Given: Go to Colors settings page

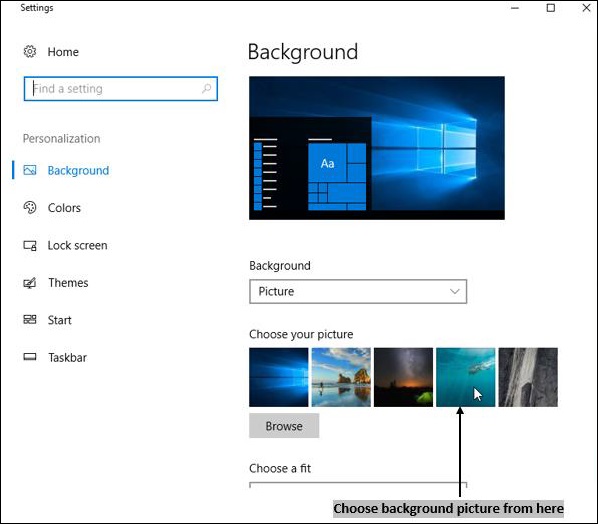Looking at the screenshot, I should point(64,208).
